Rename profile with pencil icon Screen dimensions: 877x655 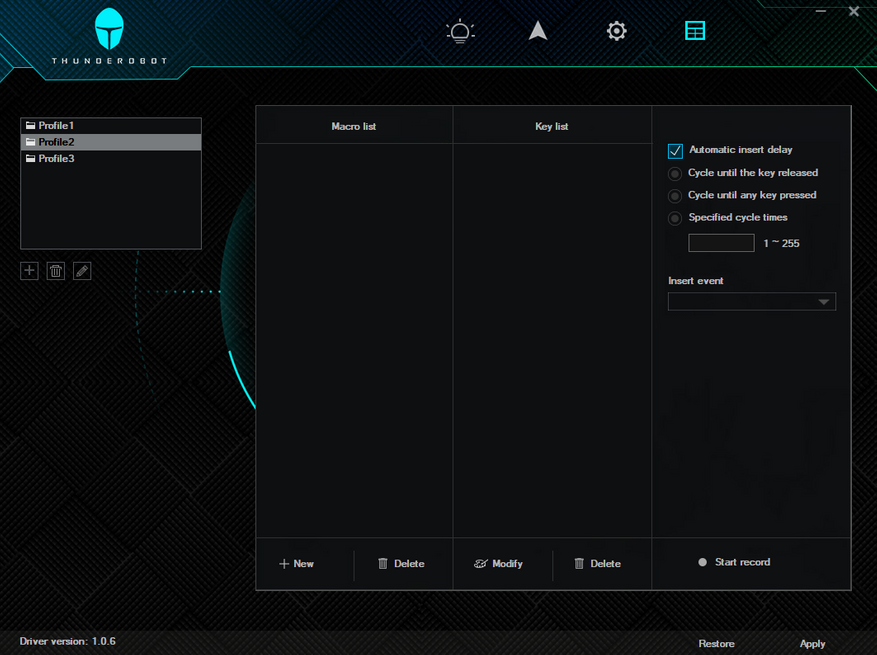[x=82, y=271]
